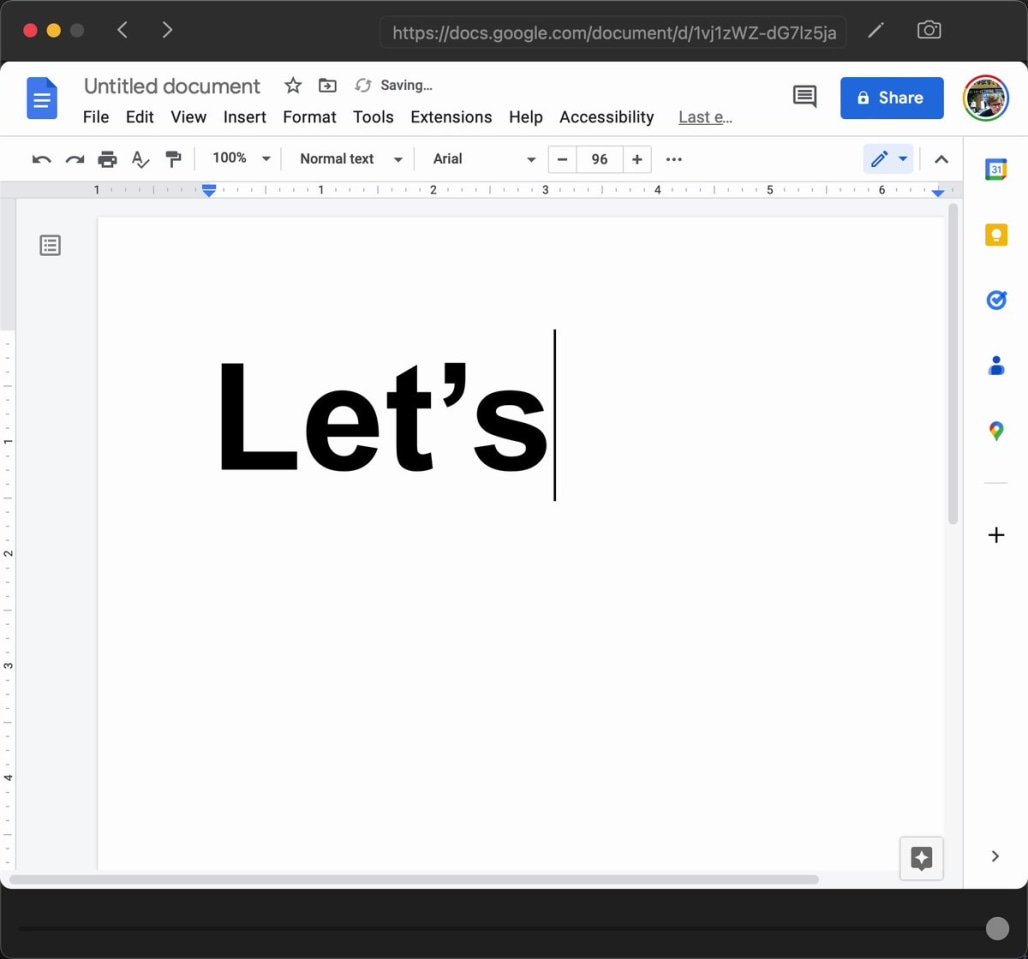Open the zoom 100% dropdown

click(x=241, y=159)
